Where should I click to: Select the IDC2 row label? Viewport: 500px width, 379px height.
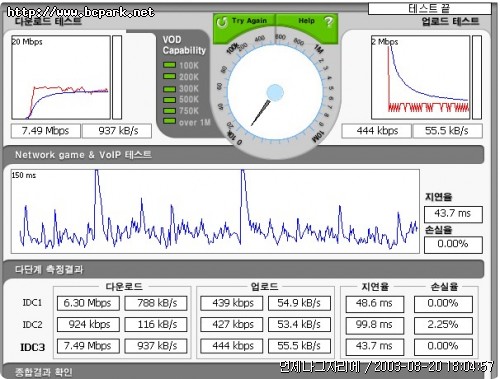point(32,324)
